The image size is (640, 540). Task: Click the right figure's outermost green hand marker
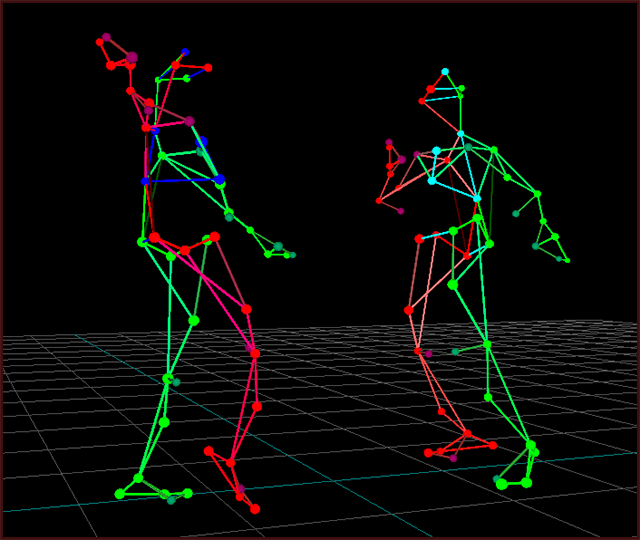coord(567,261)
